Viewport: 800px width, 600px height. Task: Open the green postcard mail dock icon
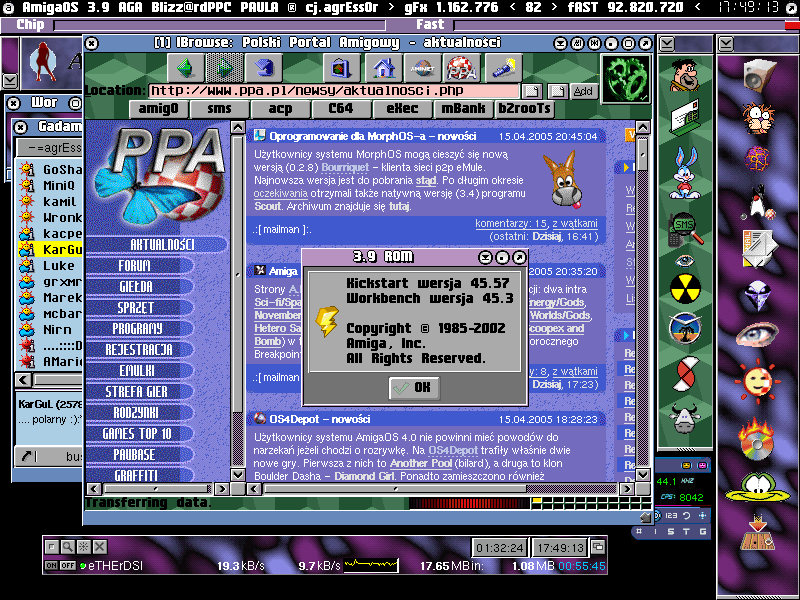pyautogui.click(x=684, y=117)
